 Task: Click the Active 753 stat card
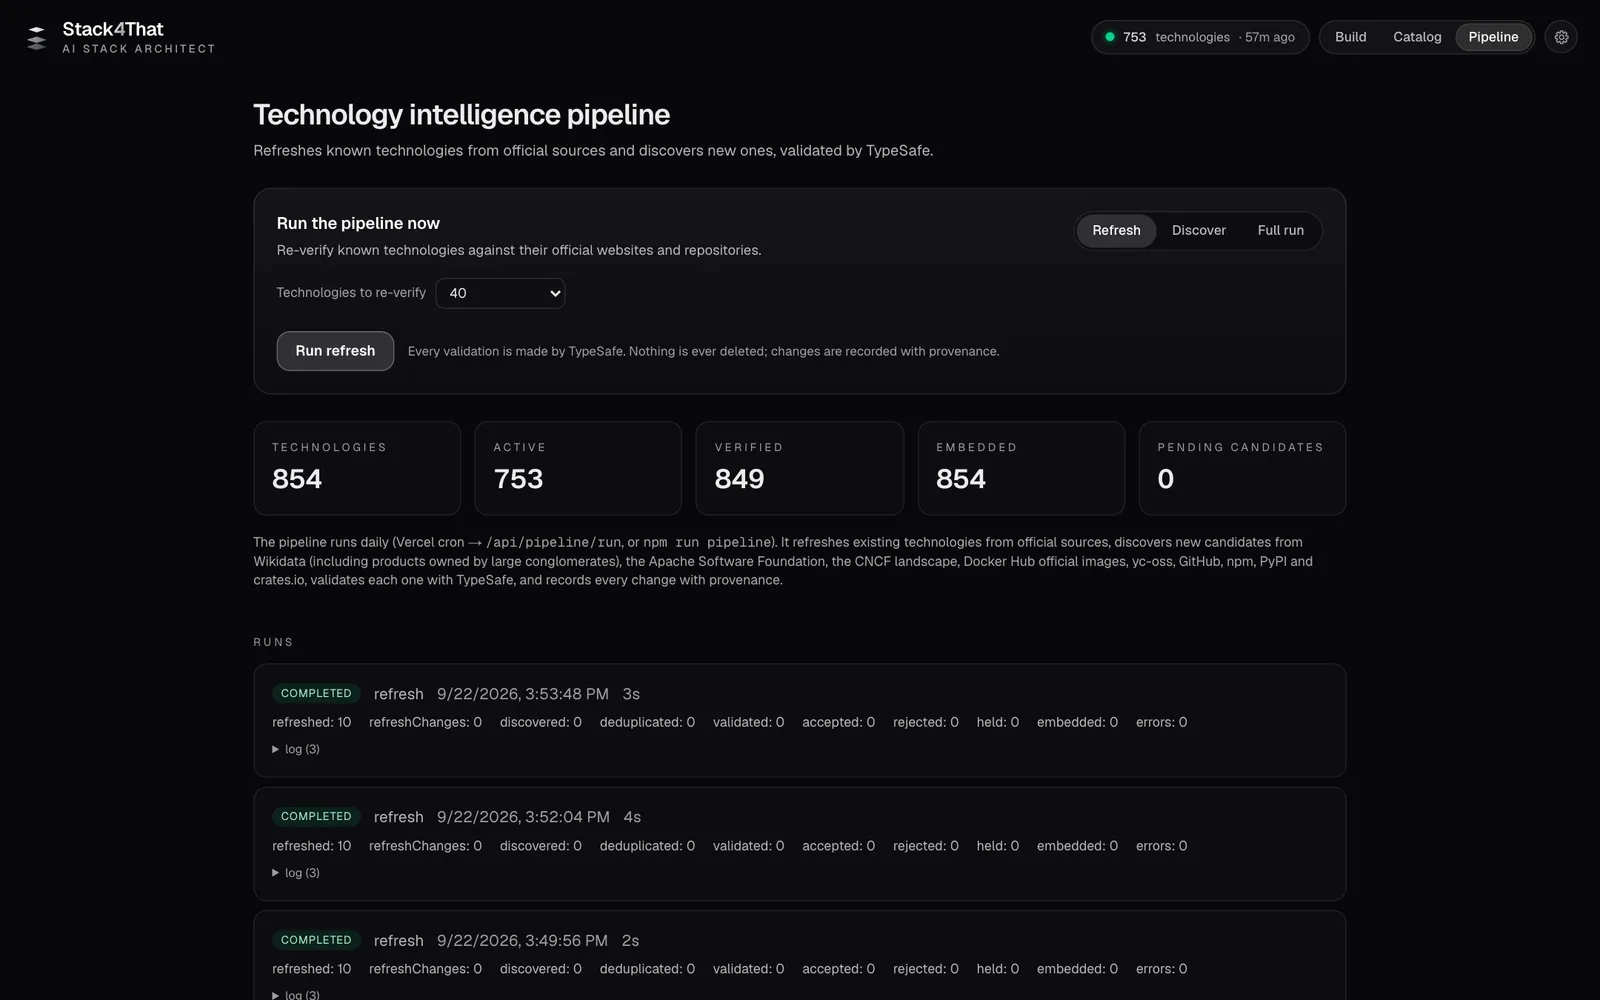pos(578,468)
